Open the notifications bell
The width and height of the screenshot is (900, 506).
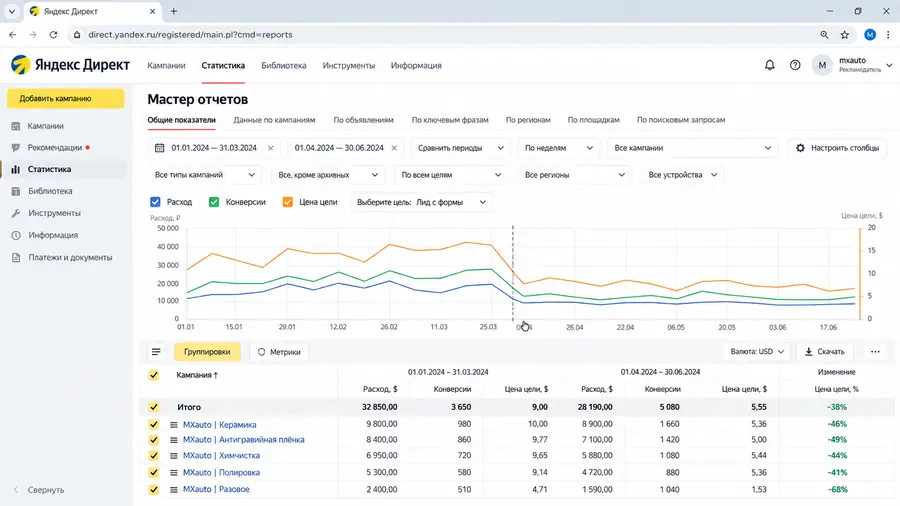point(770,65)
